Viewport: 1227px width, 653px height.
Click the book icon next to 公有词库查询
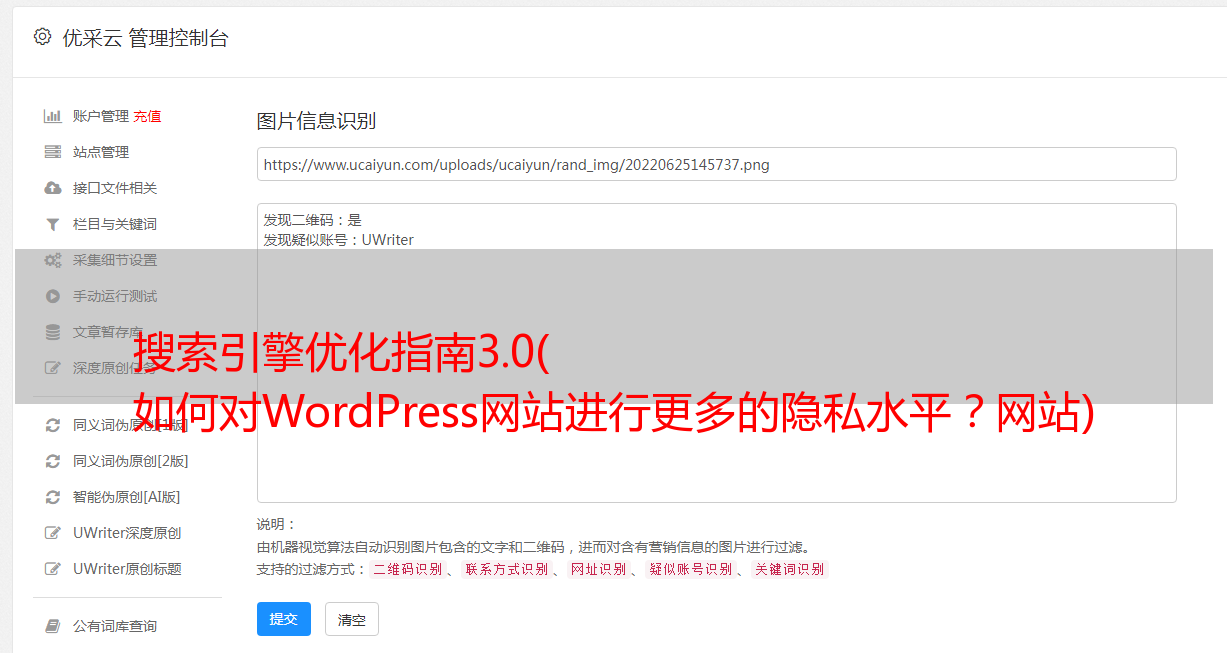click(53, 626)
